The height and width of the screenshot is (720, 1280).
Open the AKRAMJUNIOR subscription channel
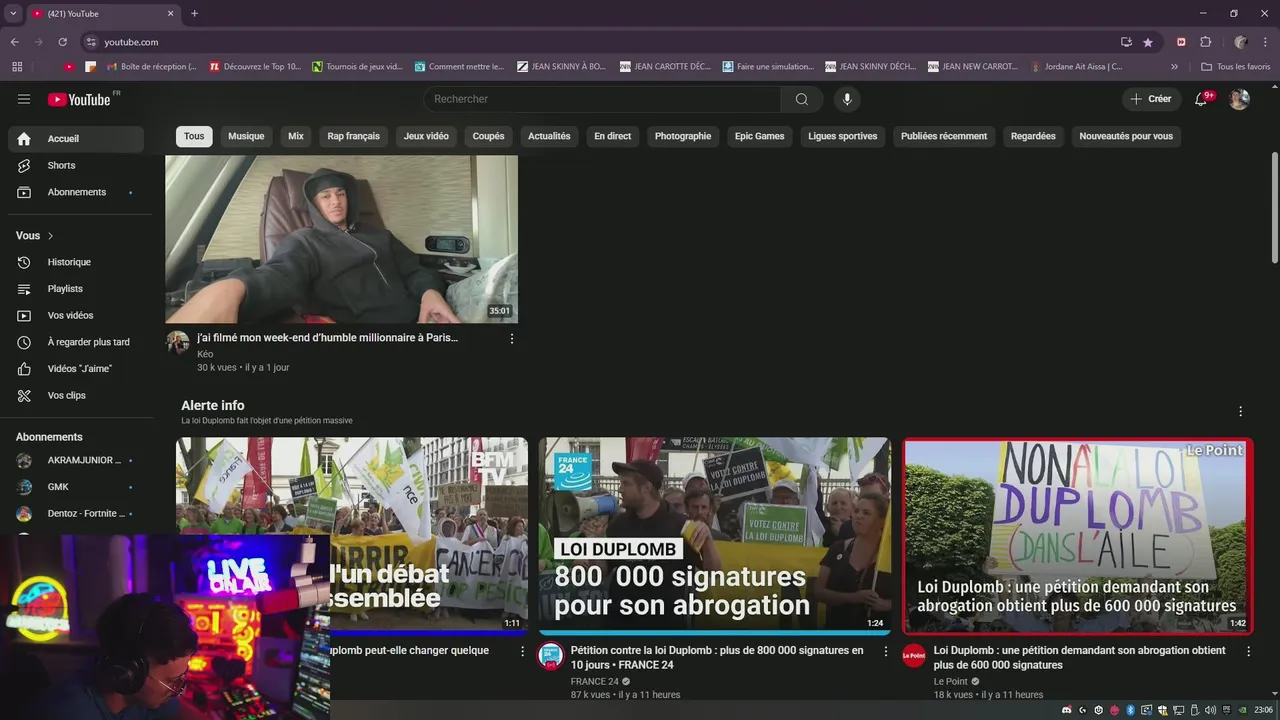click(x=76, y=460)
